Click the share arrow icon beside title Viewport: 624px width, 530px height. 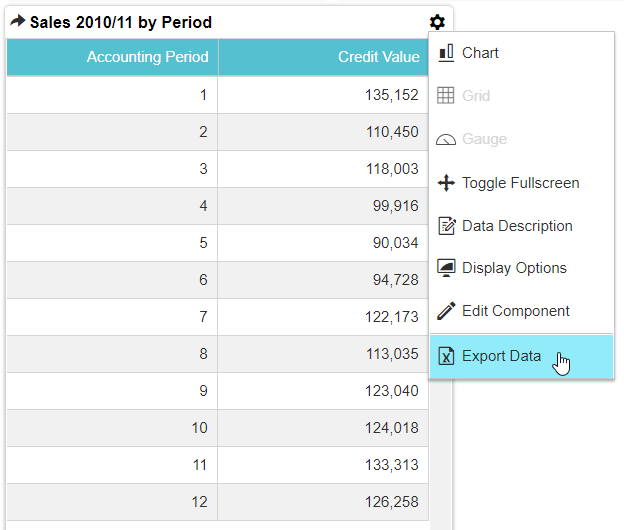18,21
